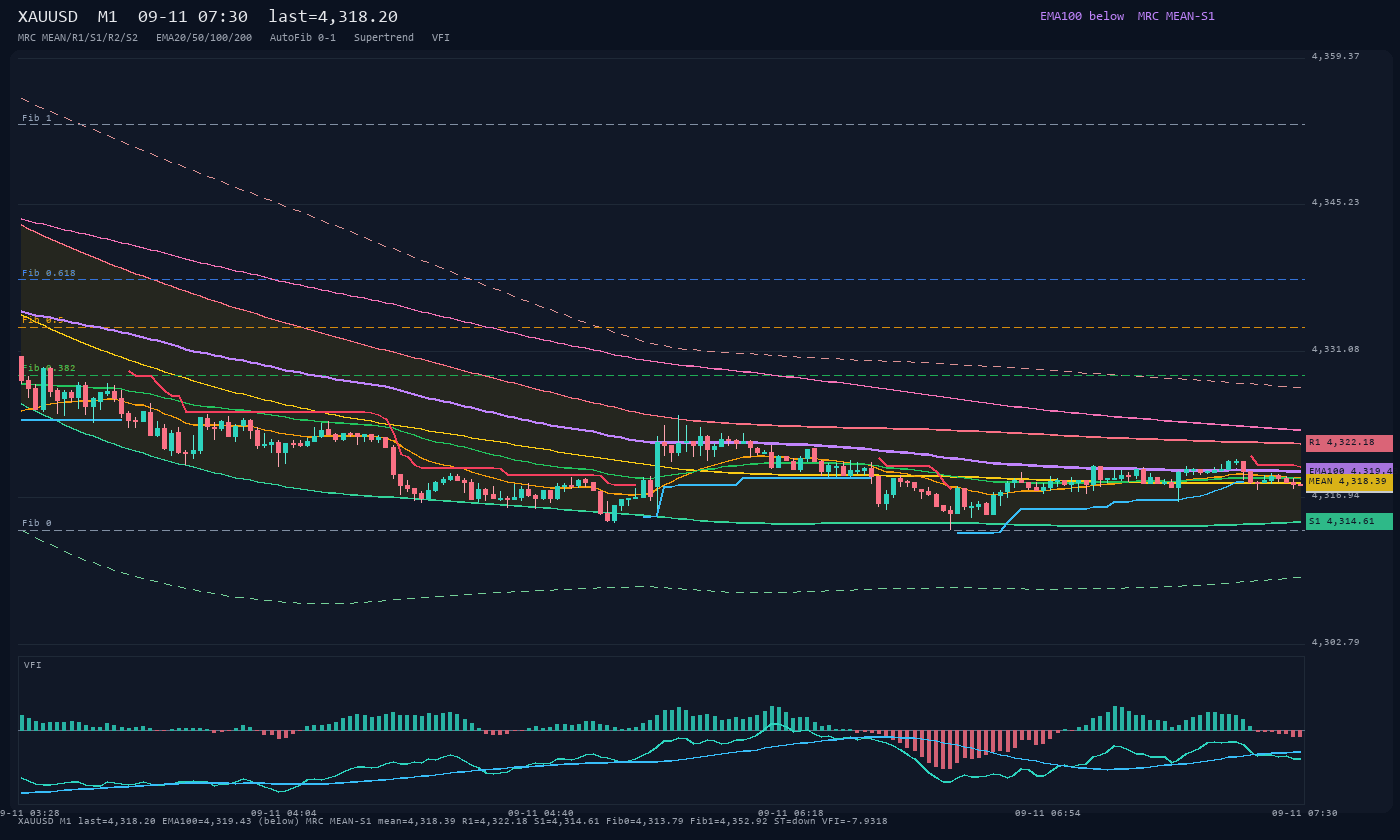Click the 09-11 04:40 time axis label
The height and width of the screenshot is (840, 1400).
coord(541,813)
